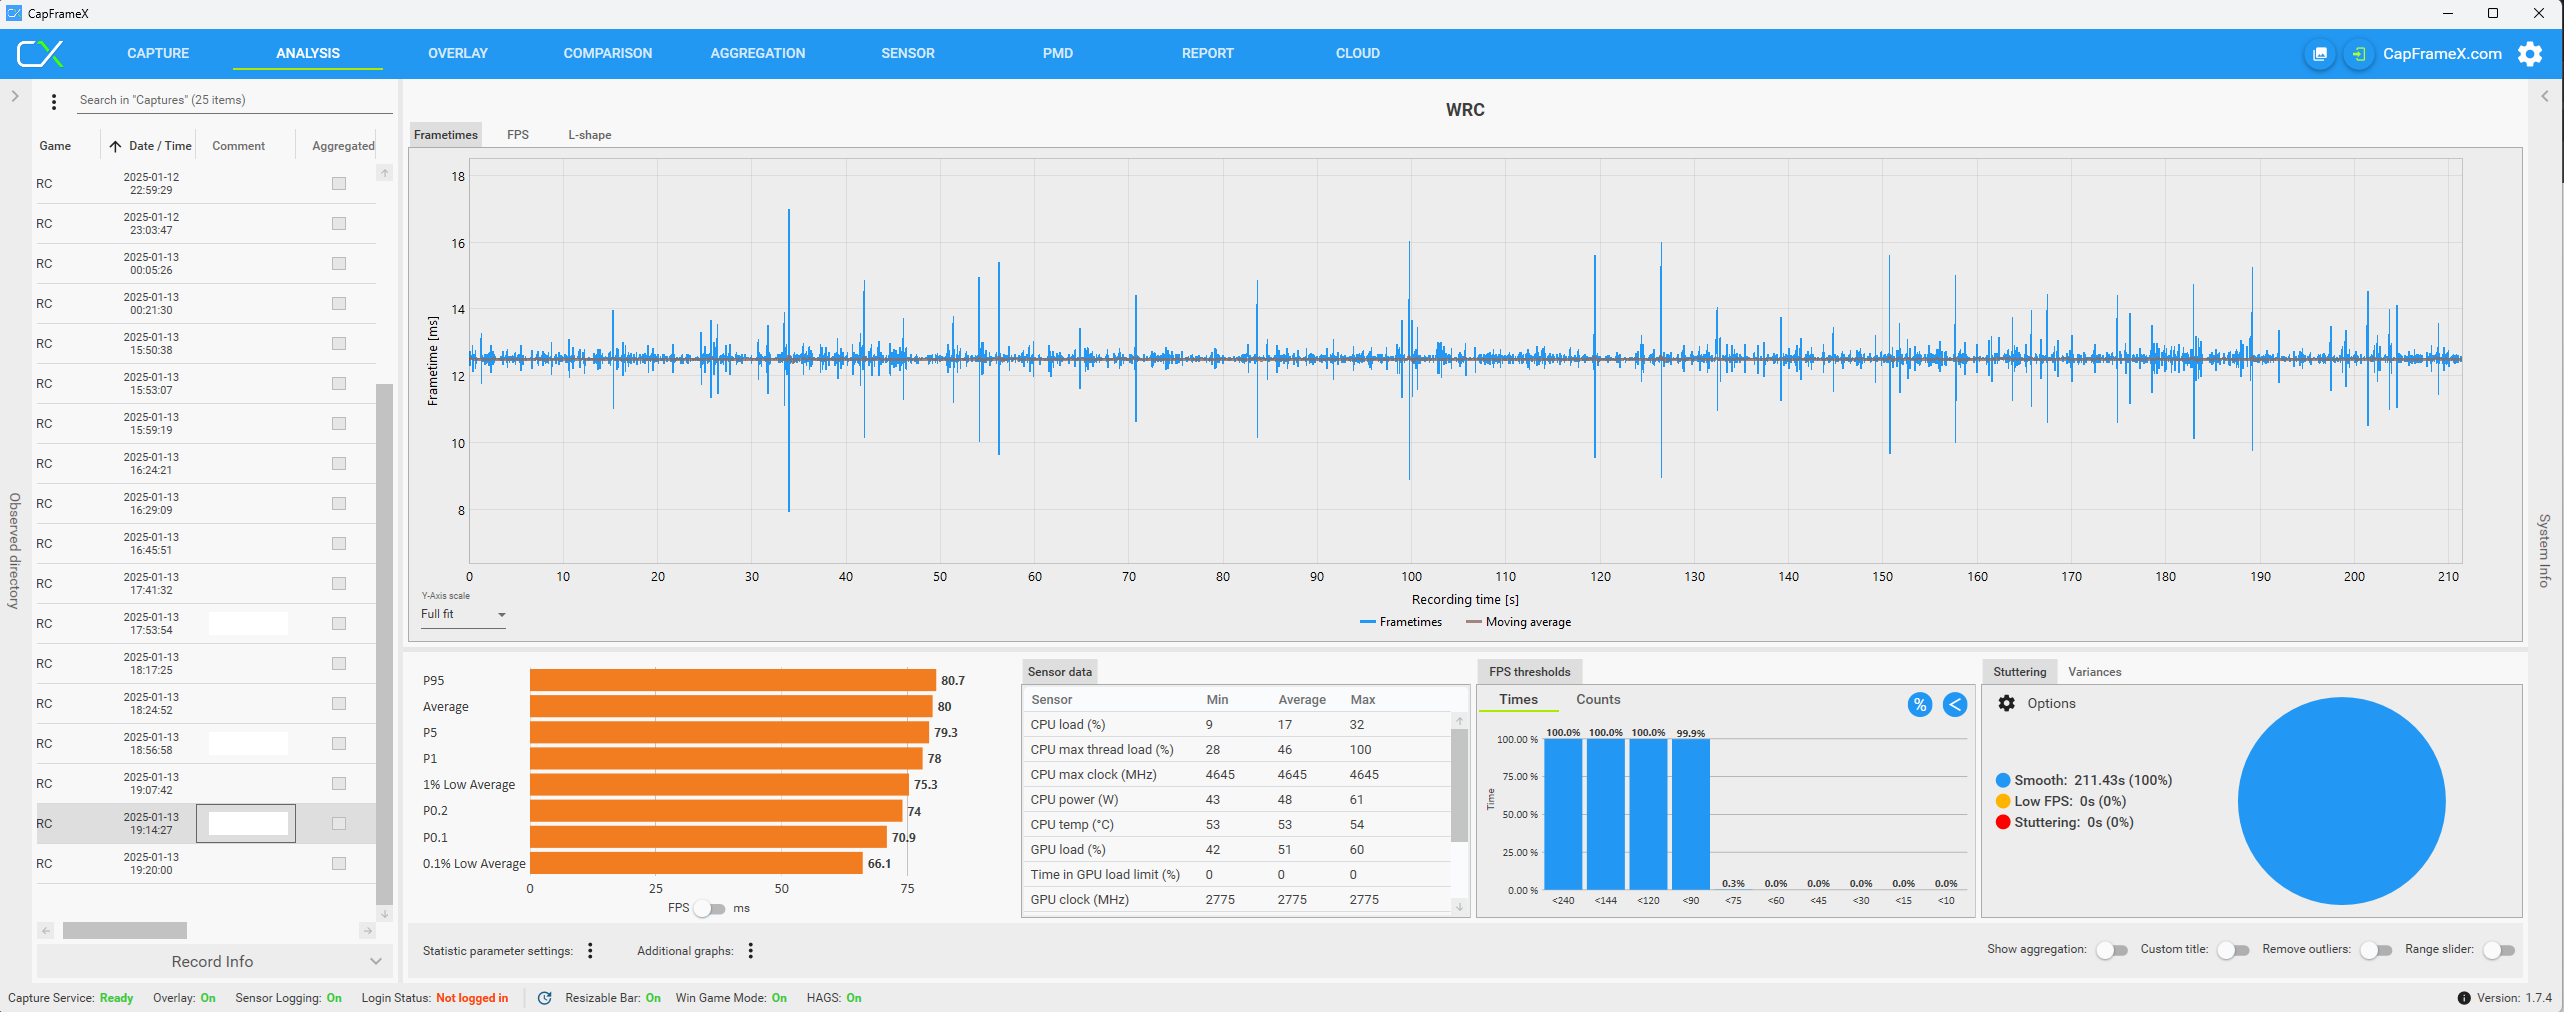Image resolution: width=2564 pixels, height=1012 pixels.
Task: Open the three-dot menu beside search field
Action: (x=54, y=101)
